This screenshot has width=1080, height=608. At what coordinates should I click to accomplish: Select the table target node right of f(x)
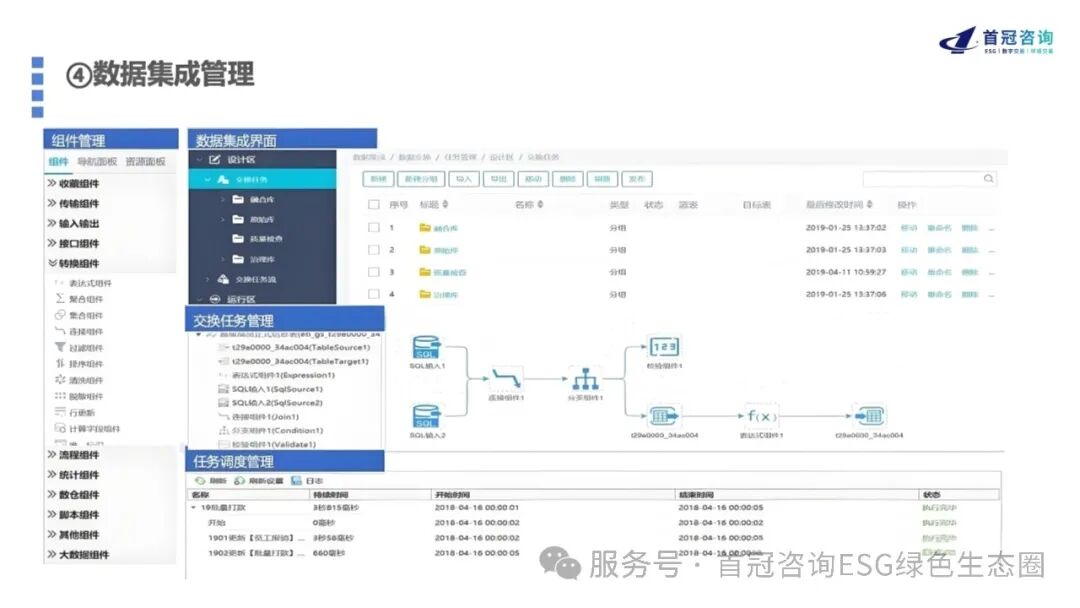869,416
